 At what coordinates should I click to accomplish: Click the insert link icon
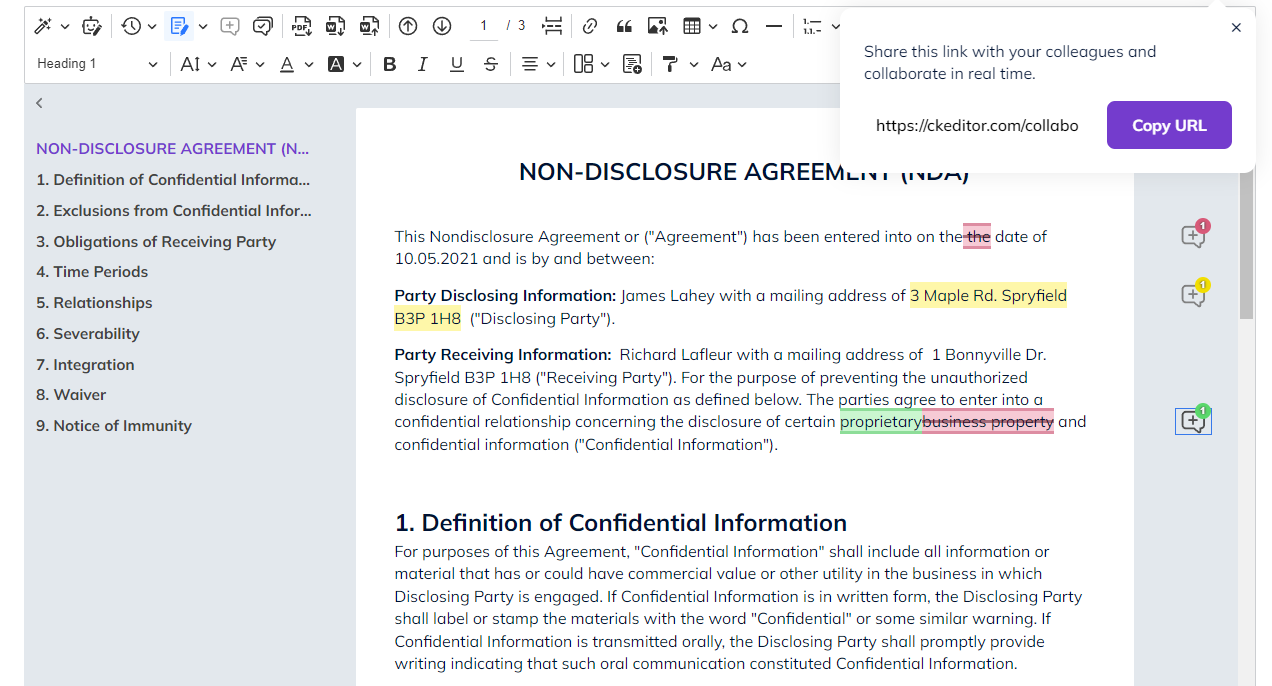(590, 26)
